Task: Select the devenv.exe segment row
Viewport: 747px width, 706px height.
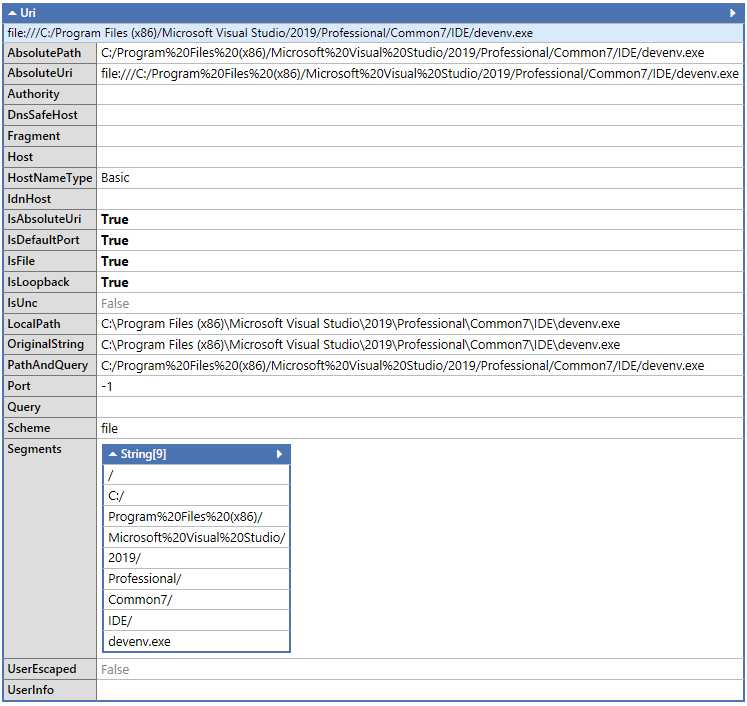Action: (x=196, y=642)
